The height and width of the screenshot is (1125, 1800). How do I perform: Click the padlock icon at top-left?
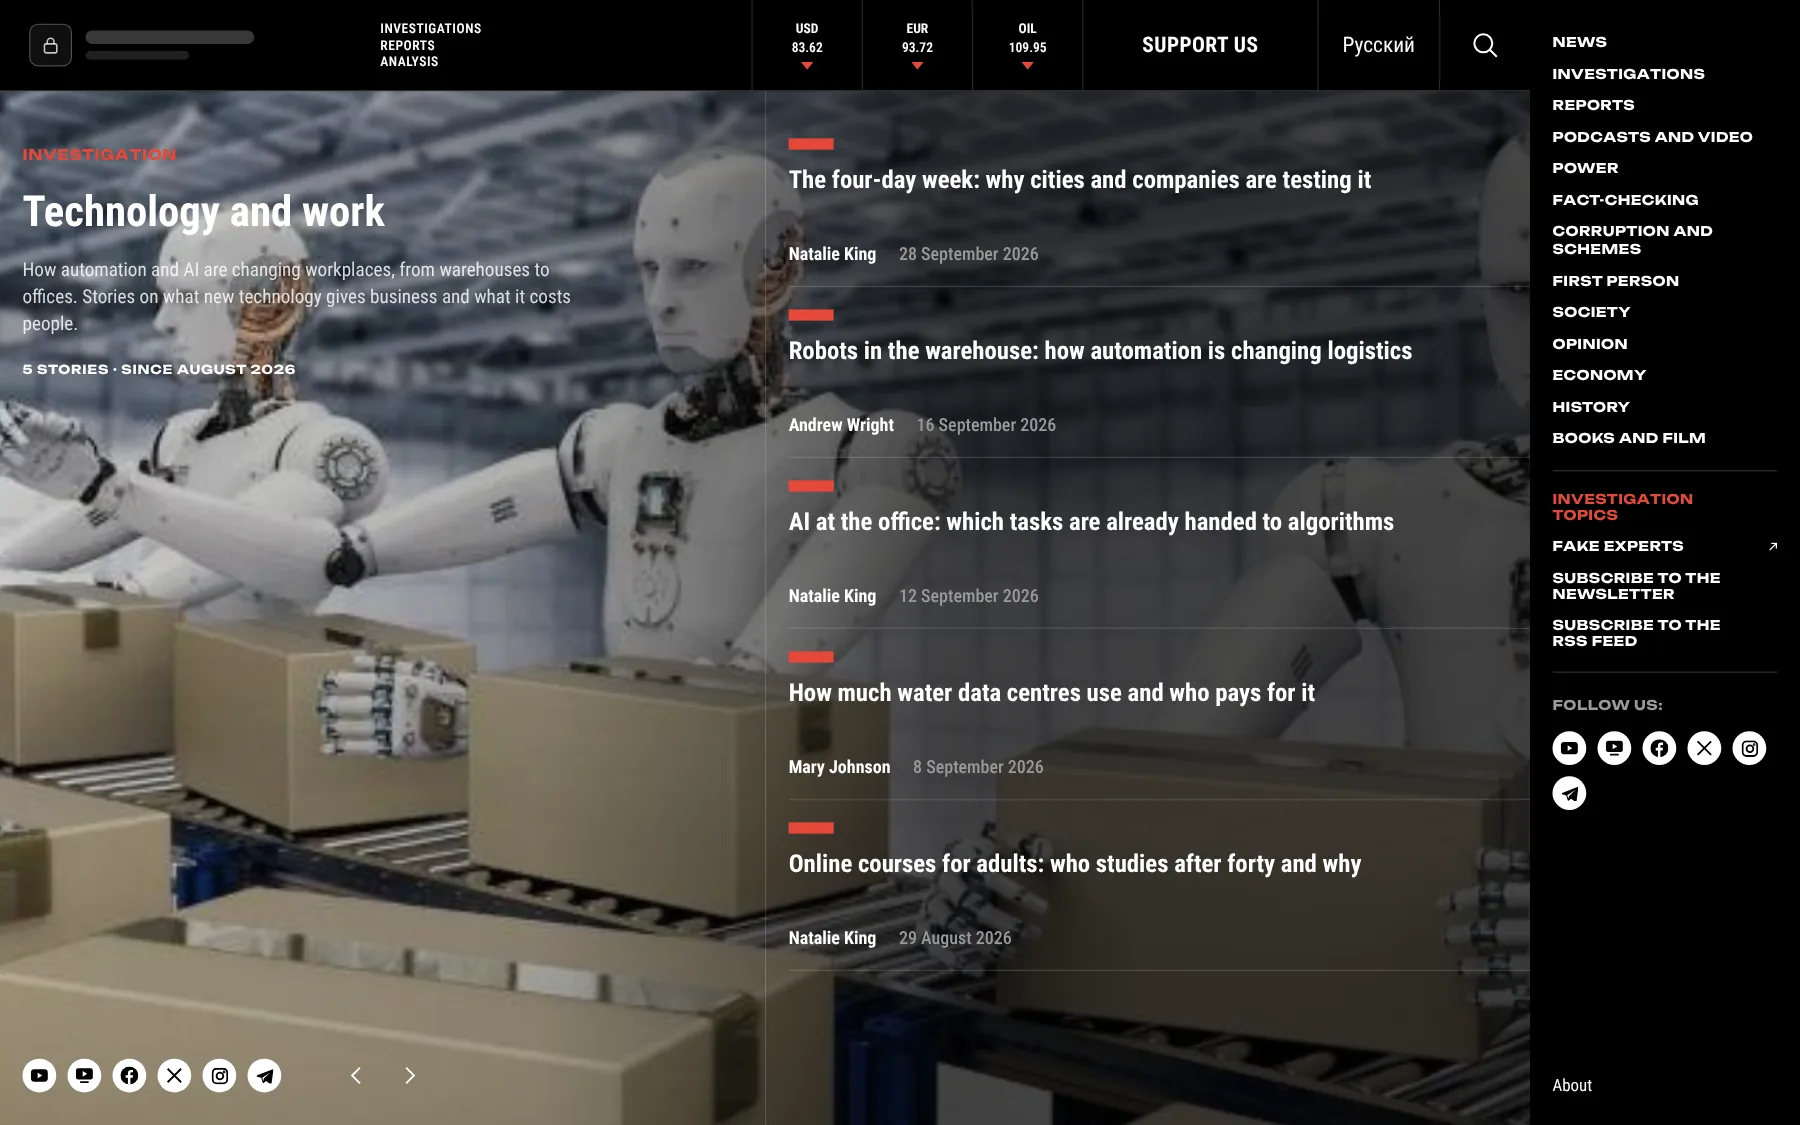tap(50, 45)
